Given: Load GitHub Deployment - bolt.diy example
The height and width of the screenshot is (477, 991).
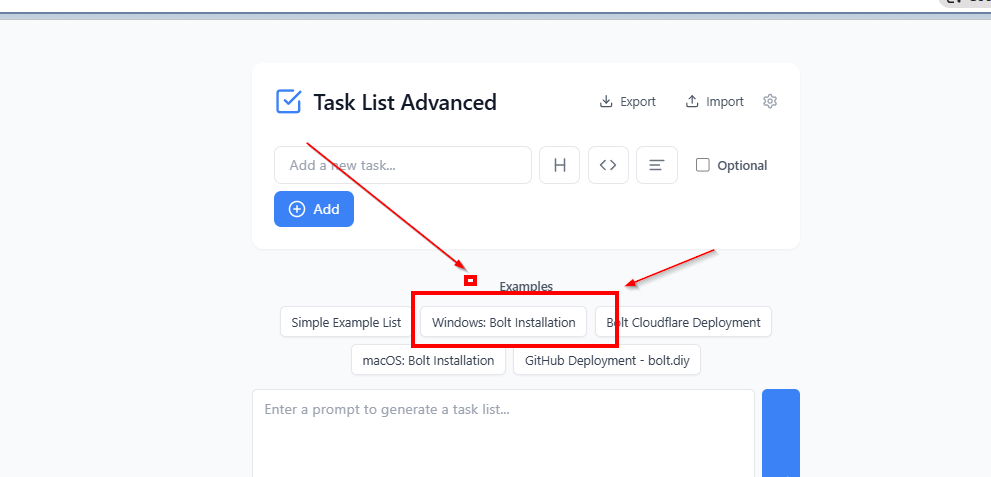Looking at the screenshot, I should (606, 360).
